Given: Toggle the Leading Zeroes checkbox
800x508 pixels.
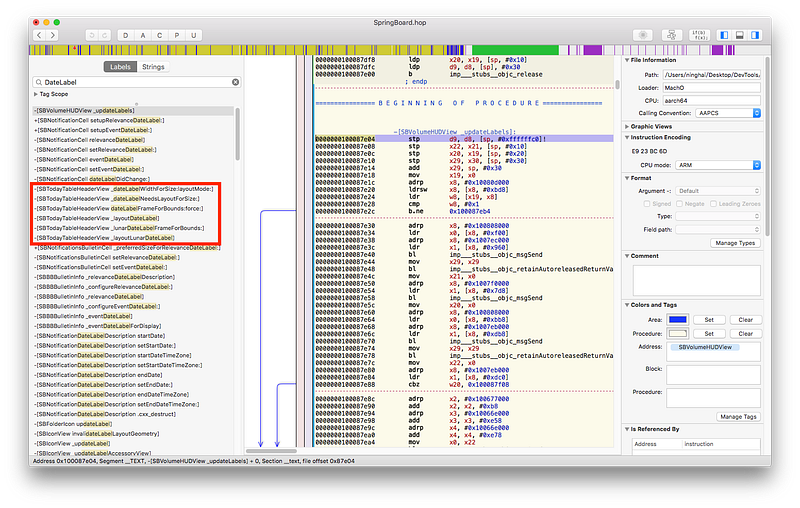Looking at the screenshot, I should pos(713,204).
